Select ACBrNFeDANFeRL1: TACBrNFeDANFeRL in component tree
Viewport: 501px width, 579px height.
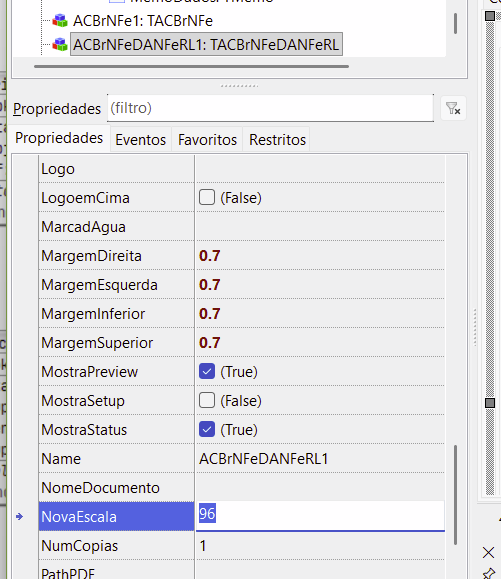206,45
